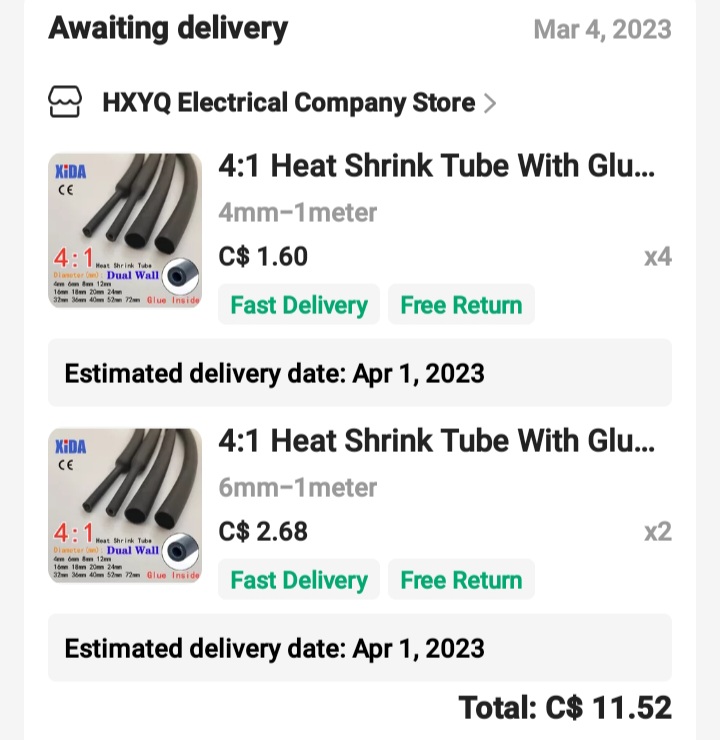This screenshot has width=720, height=740.
Task: Tap the 4mm item's estimated delivery date bar
Action: tap(360, 373)
